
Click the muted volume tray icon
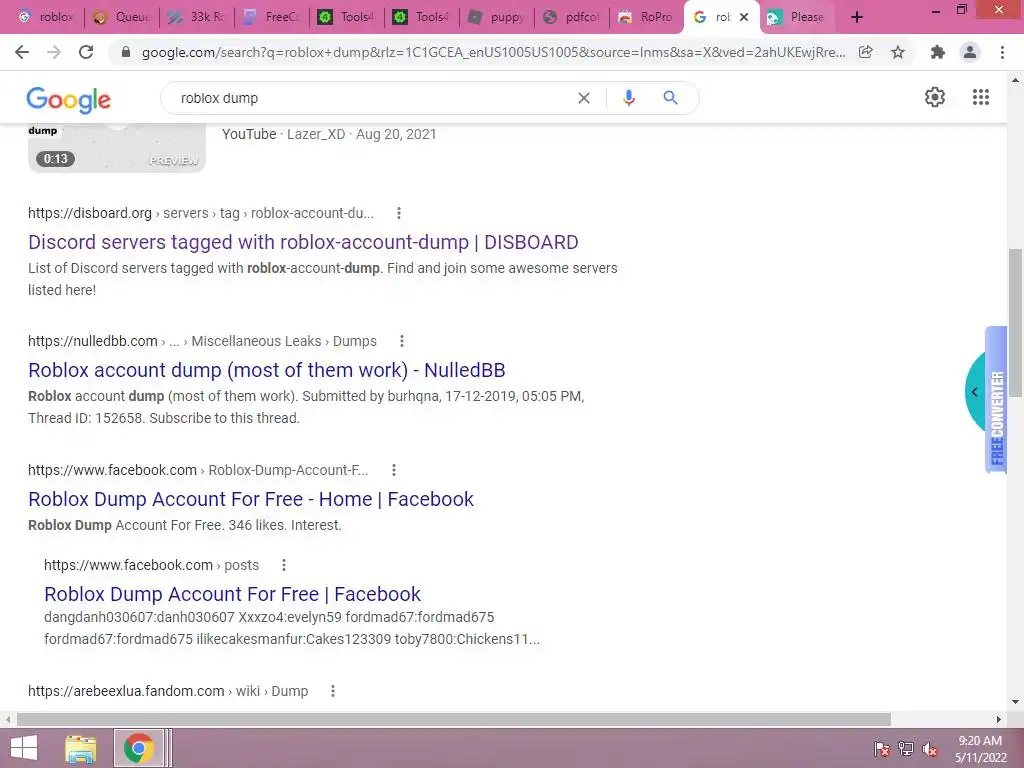pos(930,748)
